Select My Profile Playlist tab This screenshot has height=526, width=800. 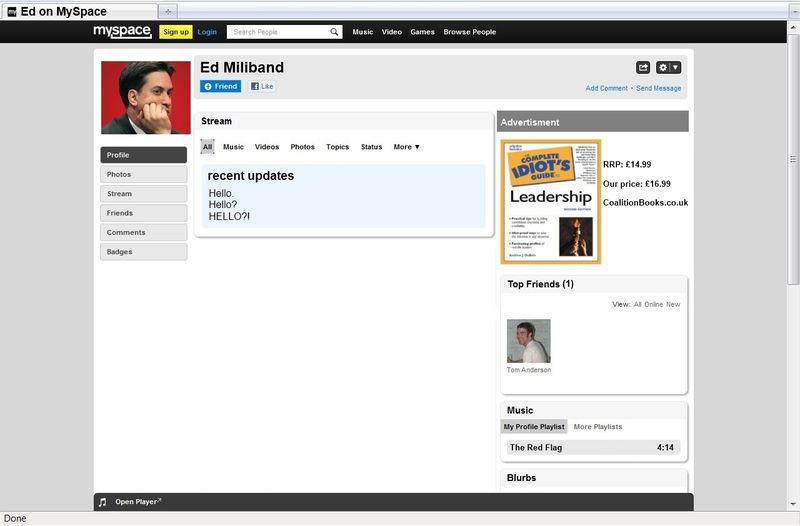[534, 427]
